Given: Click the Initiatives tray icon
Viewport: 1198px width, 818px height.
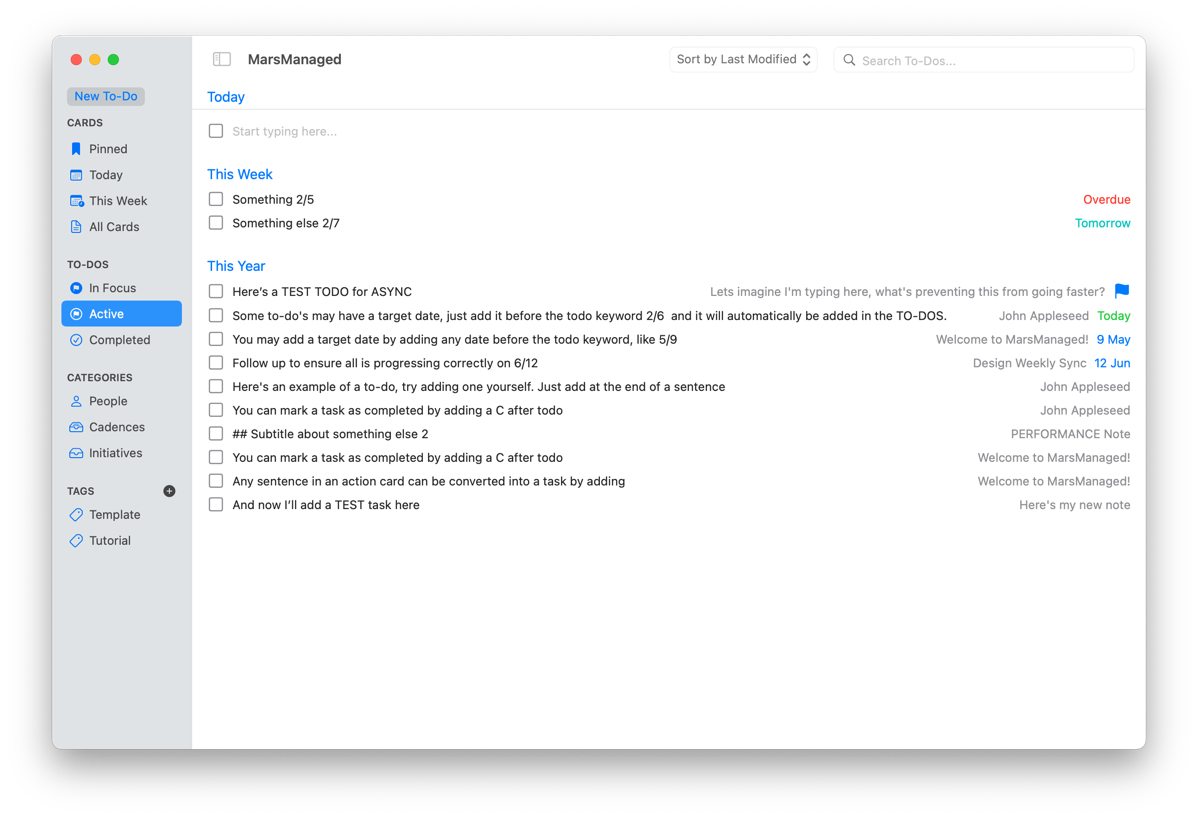Looking at the screenshot, I should pos(76,453).
